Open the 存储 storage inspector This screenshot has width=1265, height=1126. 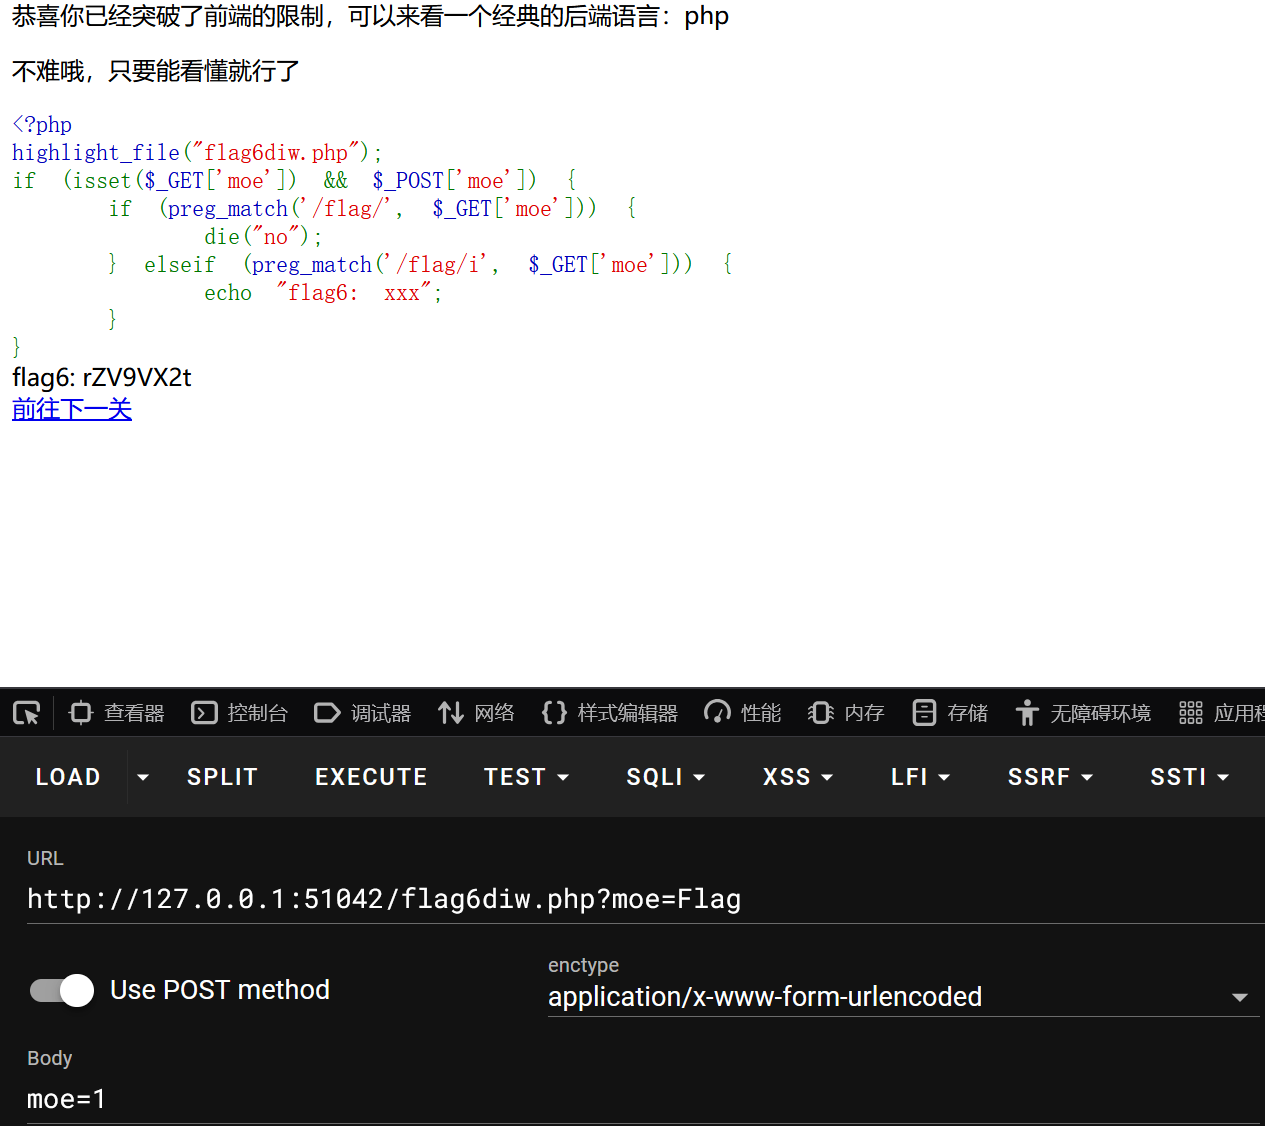coord(948,712)
